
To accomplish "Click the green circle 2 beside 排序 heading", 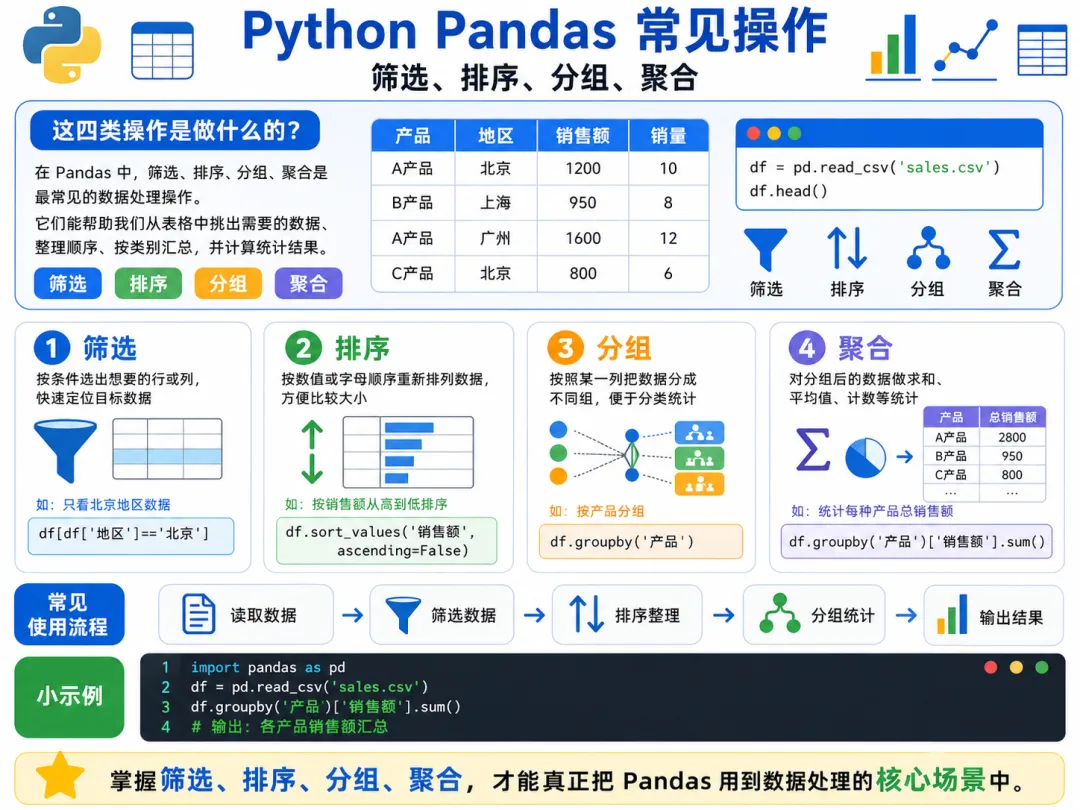I will point(303,348).
